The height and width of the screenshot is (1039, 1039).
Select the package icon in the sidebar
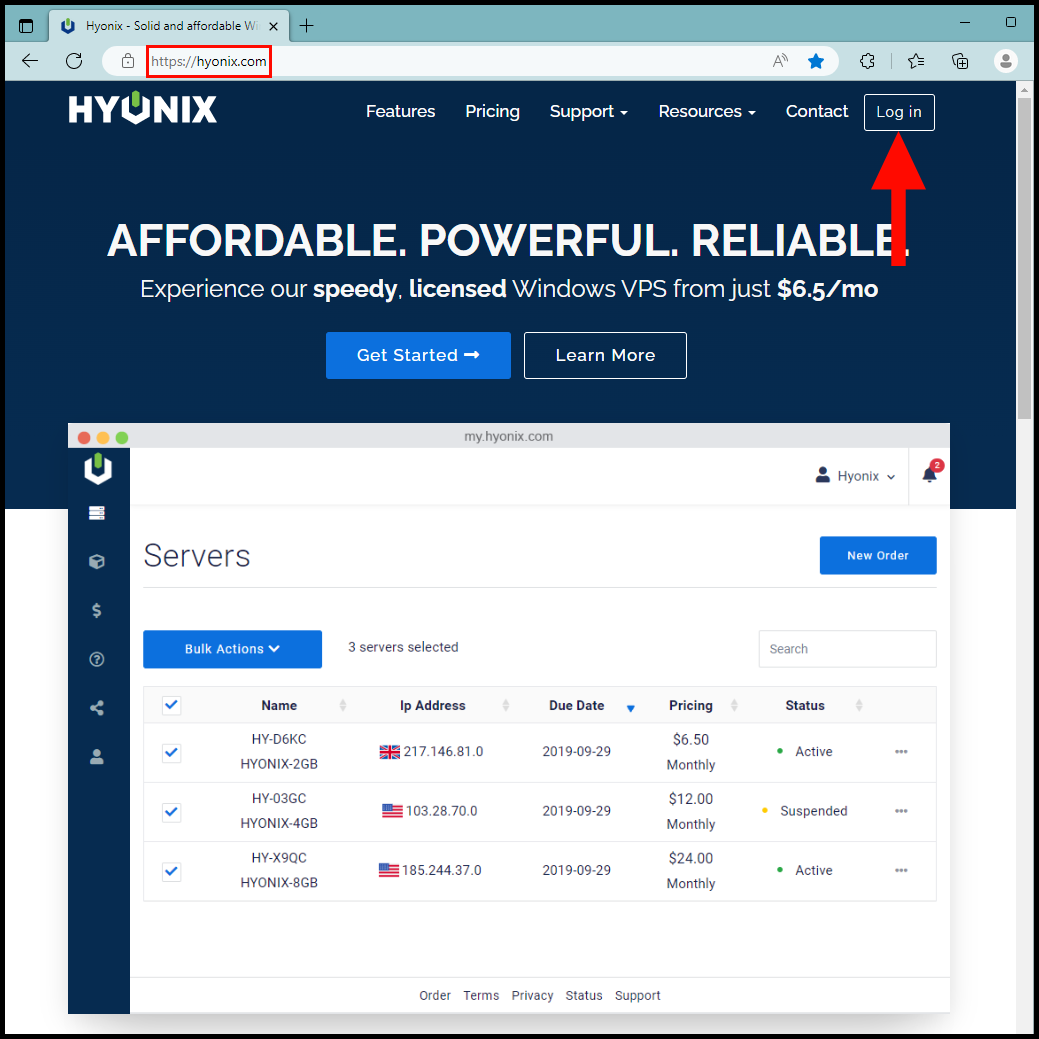click(x=97, y=561)
